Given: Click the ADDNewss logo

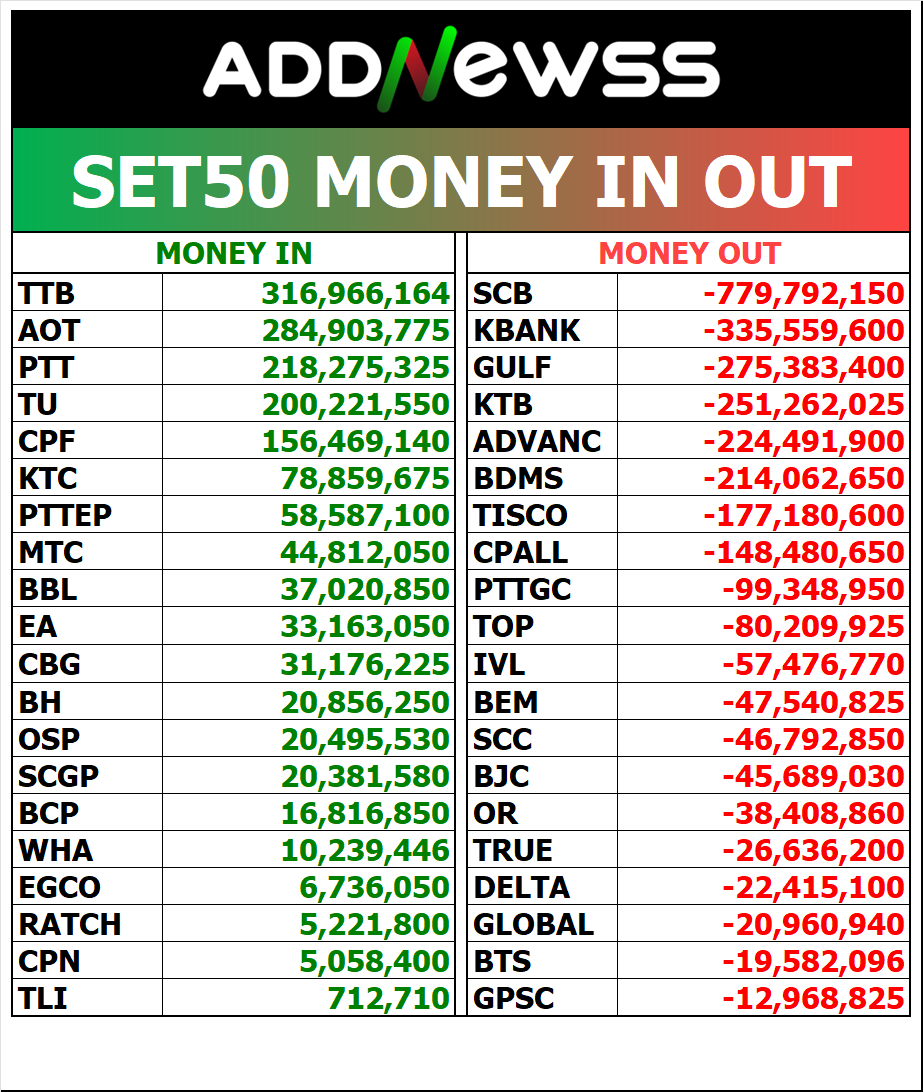Looking at the screenshot, I should coord(461,69).
